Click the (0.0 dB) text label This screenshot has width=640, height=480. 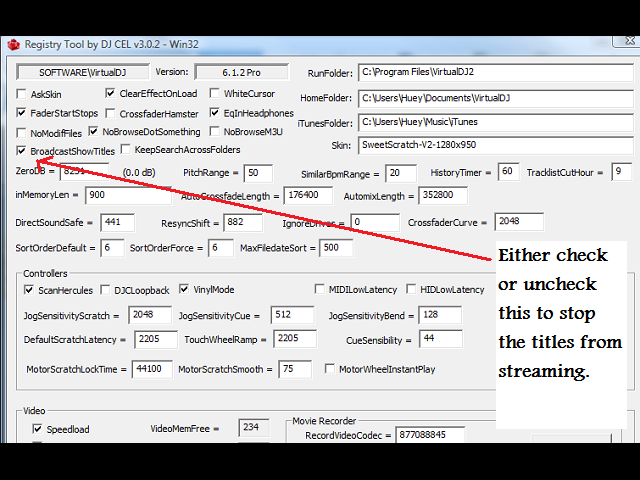[x=139, y=173]
